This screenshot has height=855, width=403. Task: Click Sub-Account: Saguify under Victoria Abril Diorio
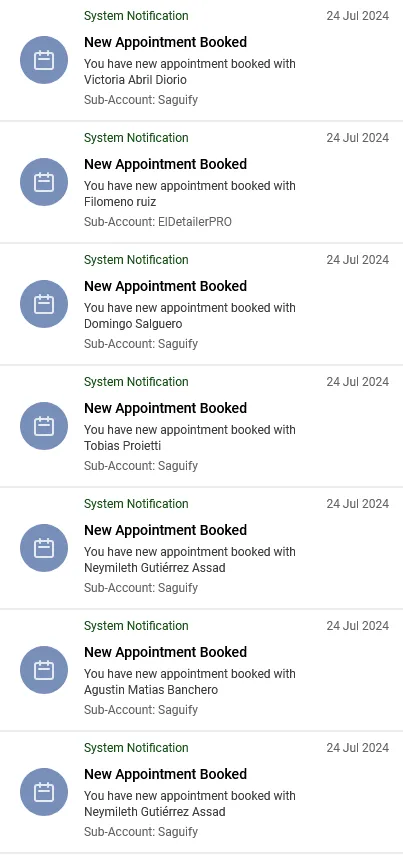pos(141,100)
